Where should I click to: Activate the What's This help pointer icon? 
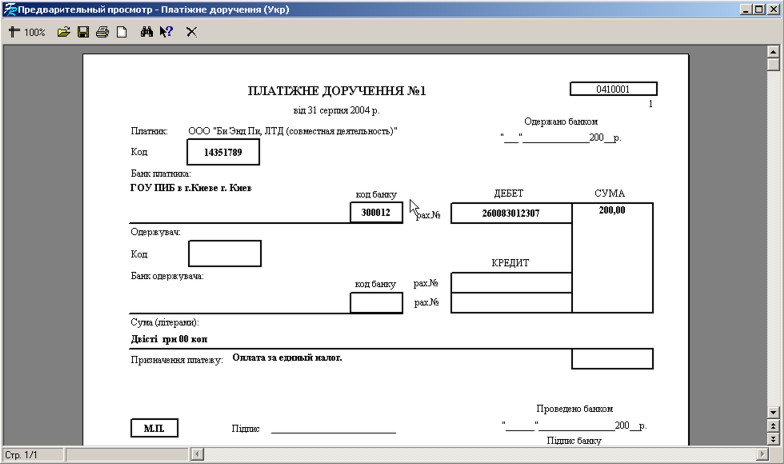166,32
